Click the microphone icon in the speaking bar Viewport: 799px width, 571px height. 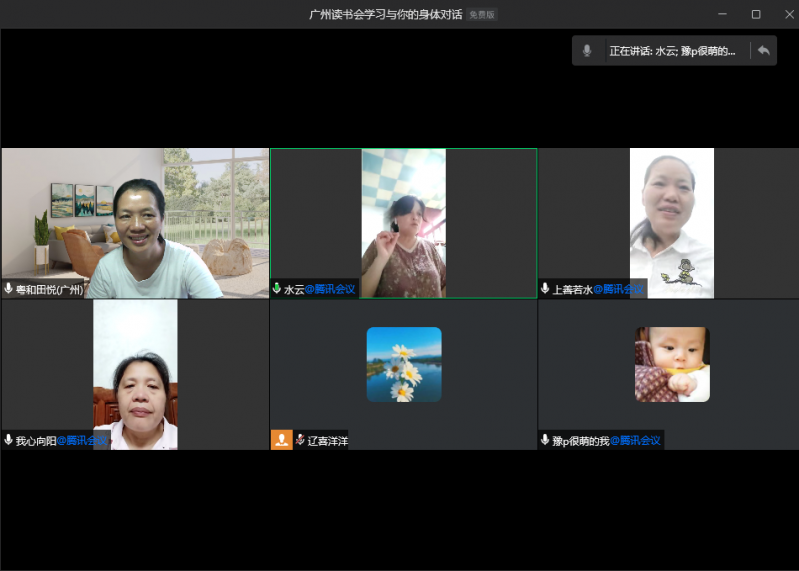pos(588,51)
